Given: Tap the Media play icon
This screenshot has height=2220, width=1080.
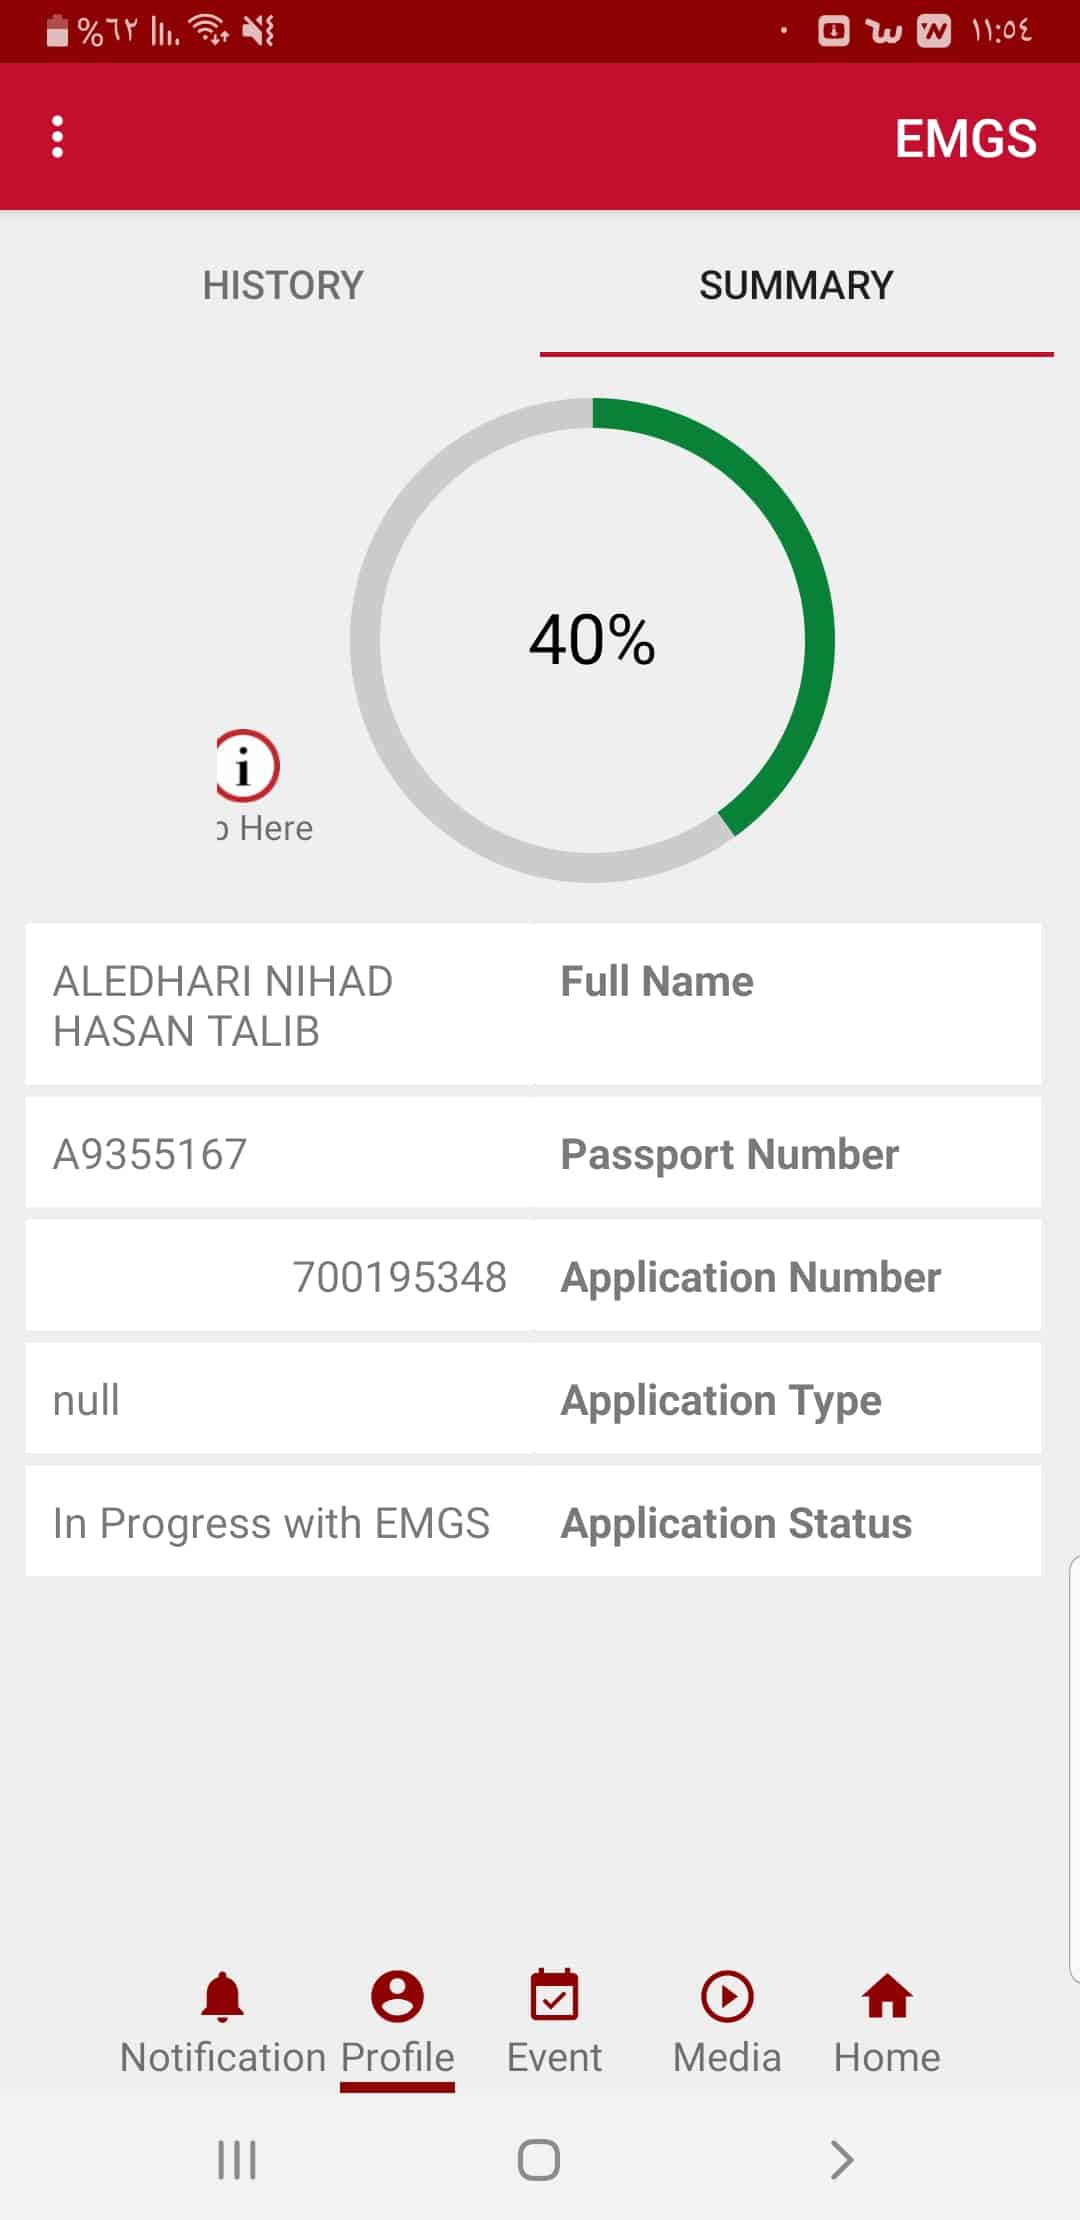Looking at the screenshot, I should coord(727,1996).
